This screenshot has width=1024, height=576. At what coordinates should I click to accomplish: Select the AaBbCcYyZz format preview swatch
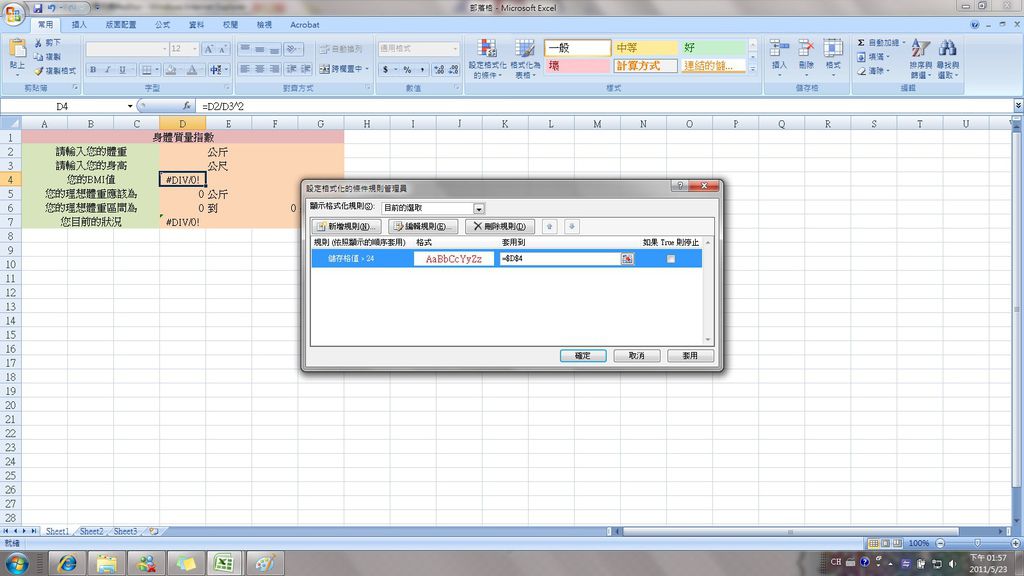[x=454, y=259]
